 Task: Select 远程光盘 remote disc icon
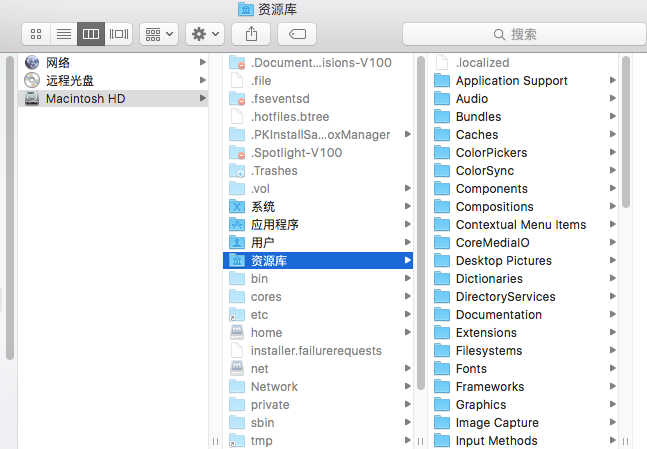tap(32, 80)
